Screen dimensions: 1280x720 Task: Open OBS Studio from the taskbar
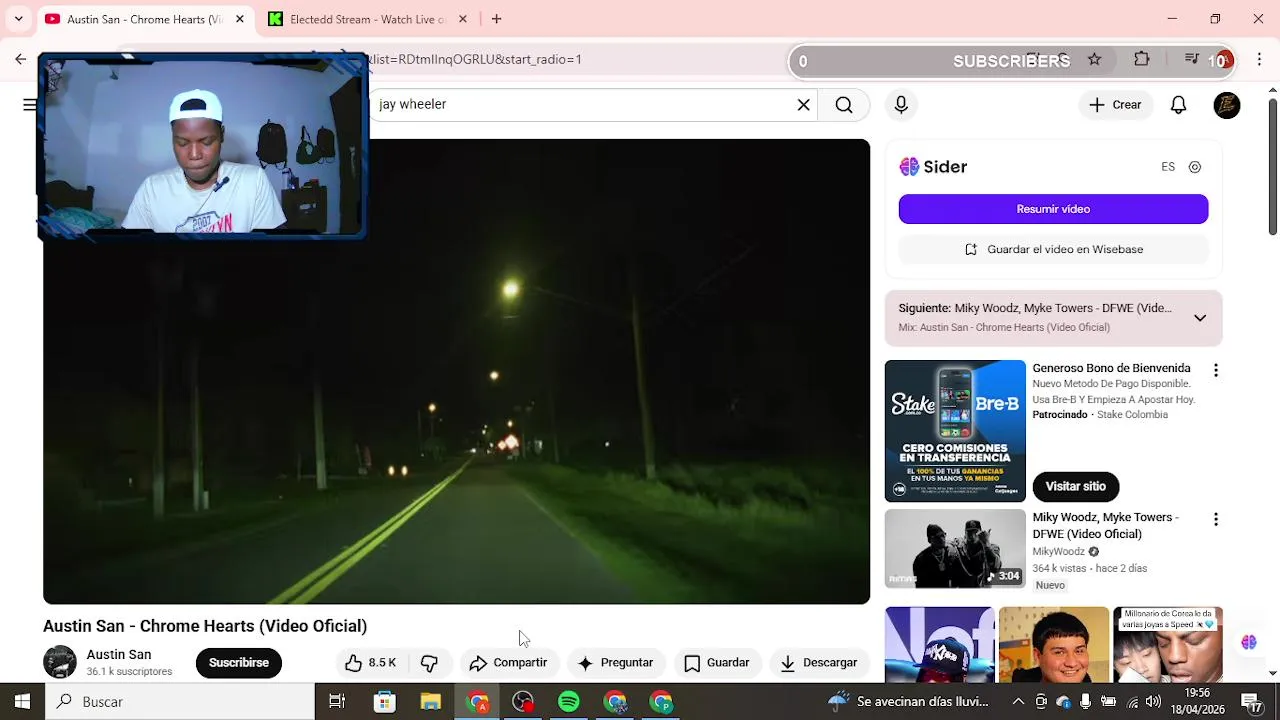[x=523, y=702]
